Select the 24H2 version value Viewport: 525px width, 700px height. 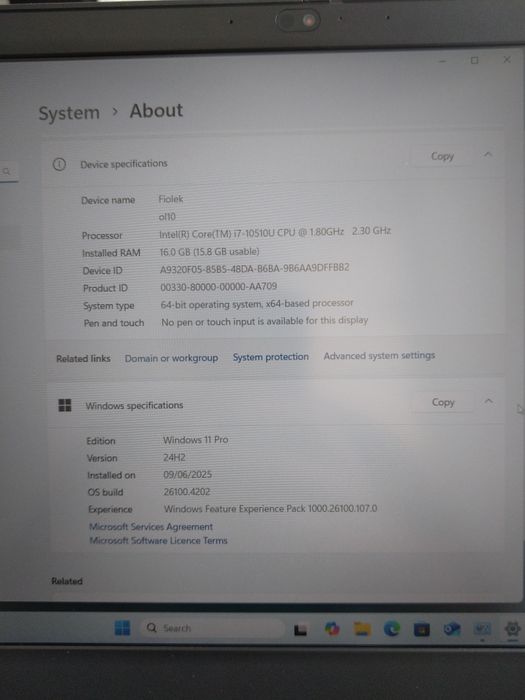tap(174, 458)
